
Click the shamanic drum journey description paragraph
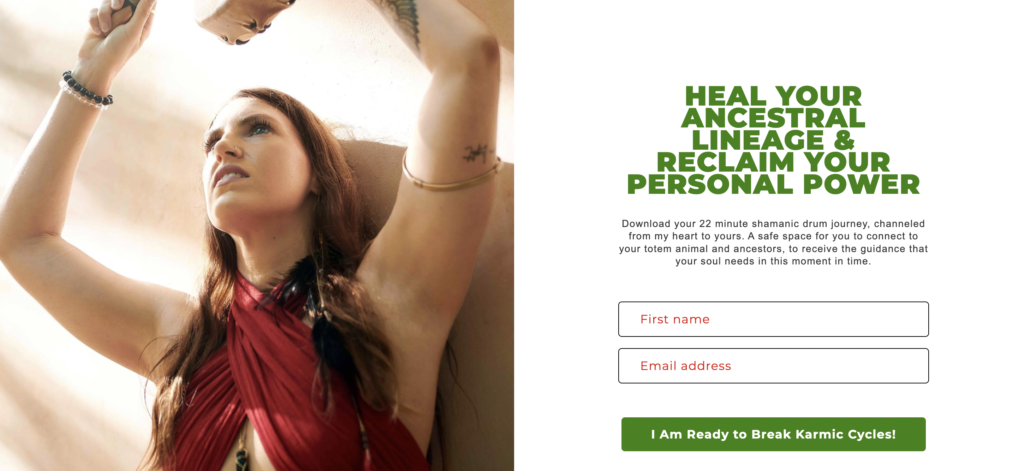click(773, 242)
